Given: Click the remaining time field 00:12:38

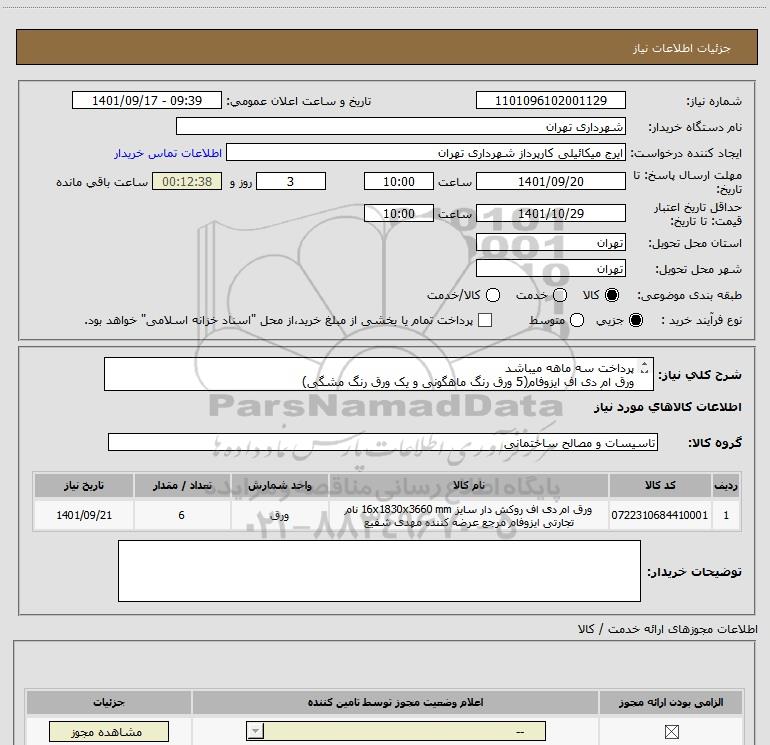Looking at the screenshot, I should tap(187, 181).
